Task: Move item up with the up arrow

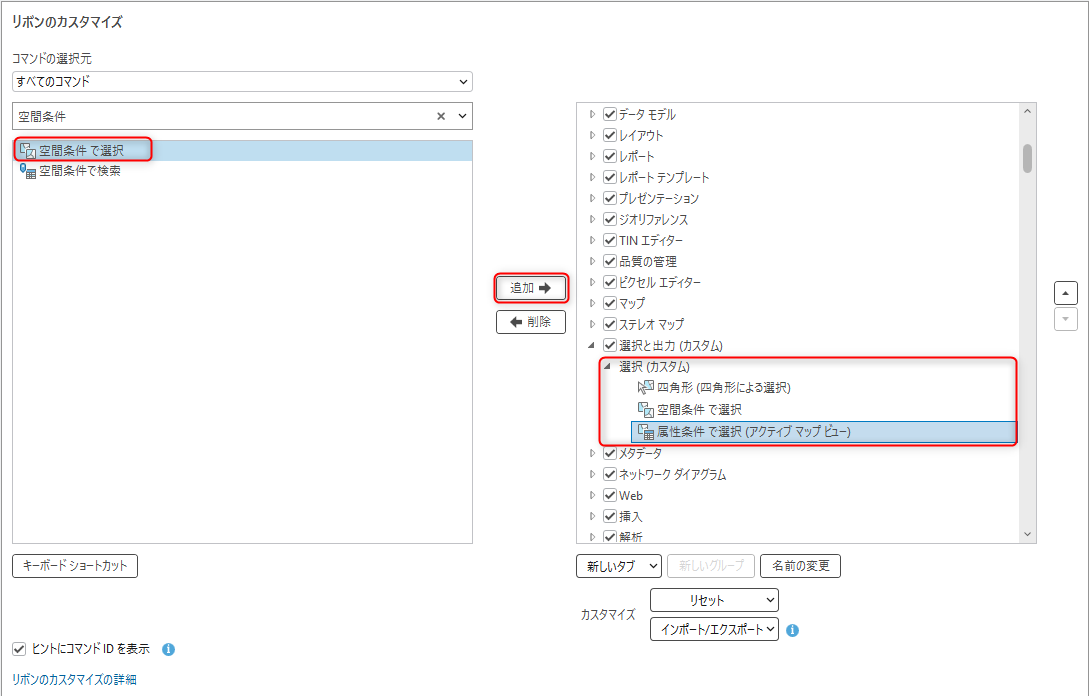Action: coord(1065,292)
